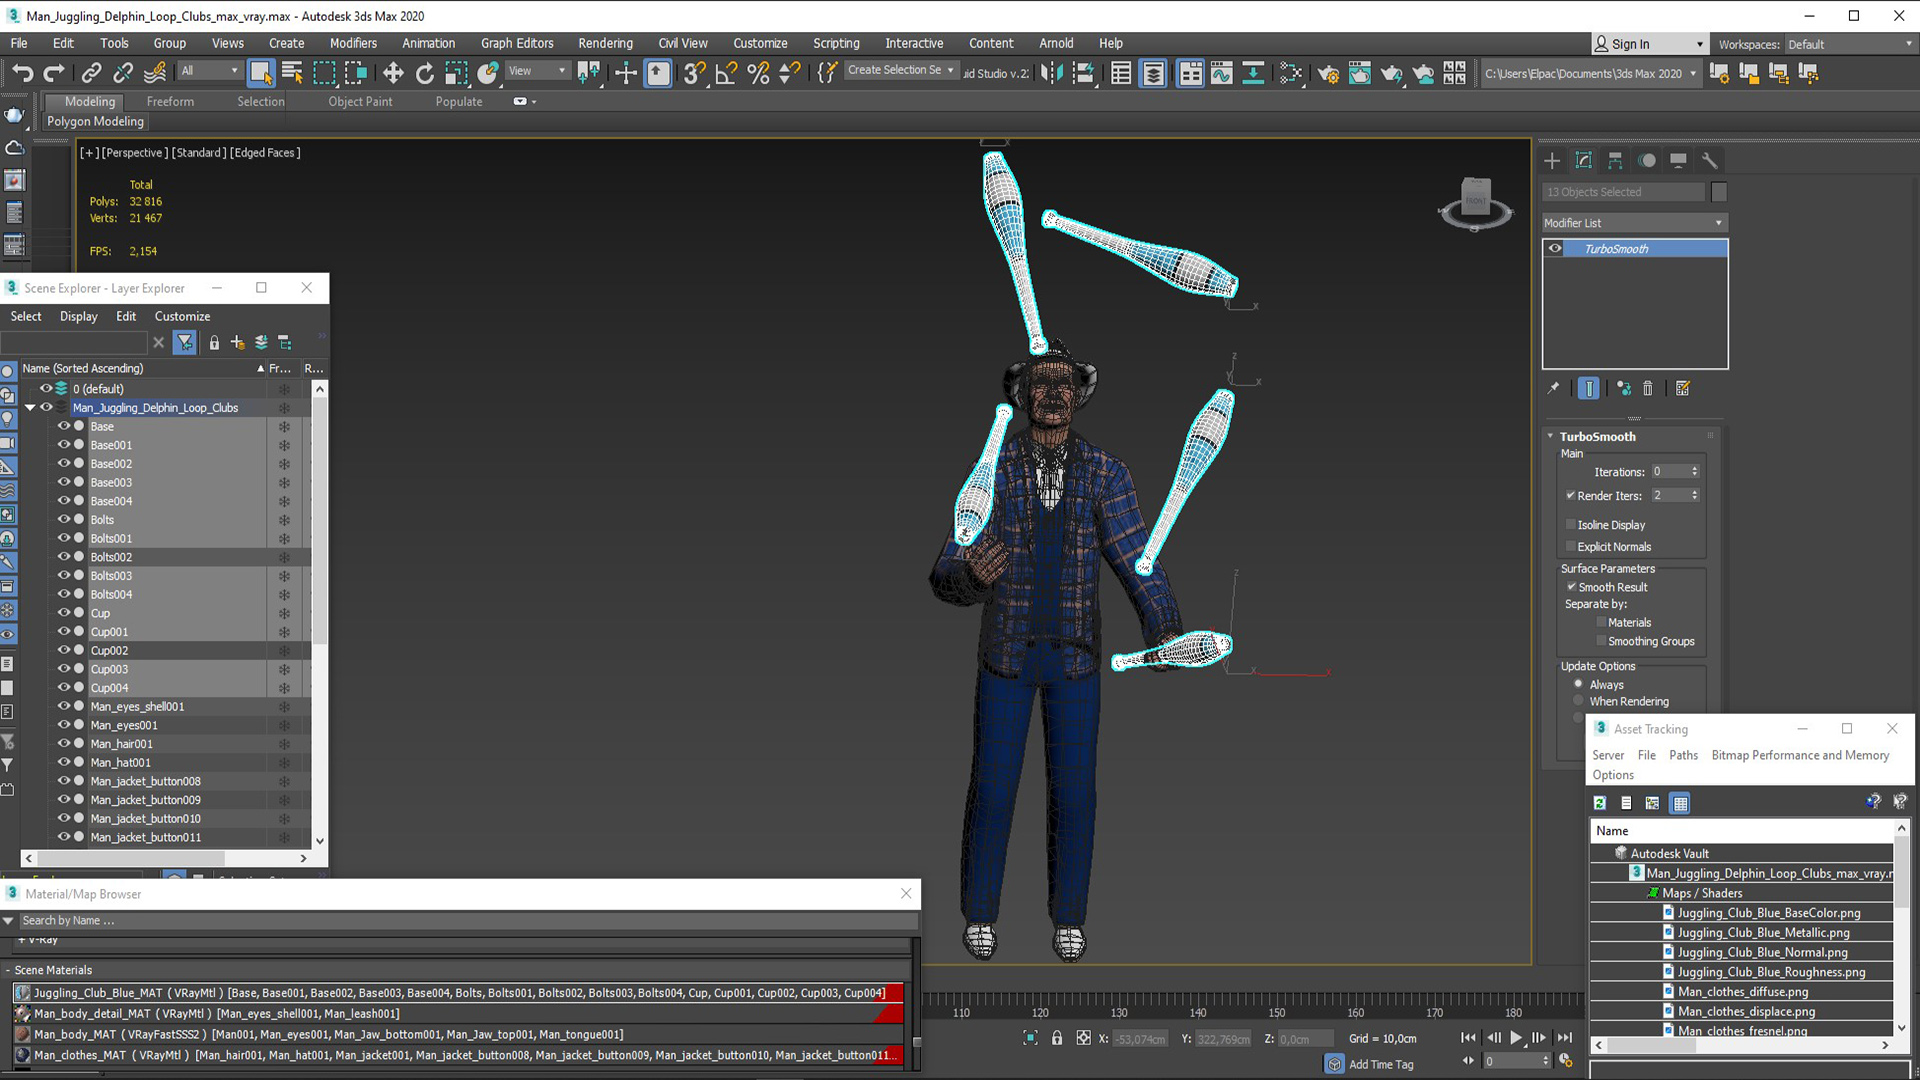The height and width of the screenshot is (1080, 1920).
Task: Open the Rendered Frame Window
Action: tap(1360, 72)
